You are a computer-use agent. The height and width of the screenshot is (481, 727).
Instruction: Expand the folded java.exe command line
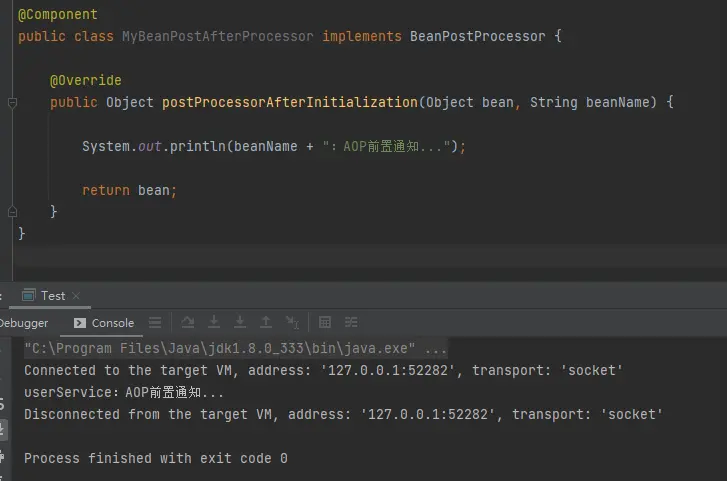click(436, 349)
